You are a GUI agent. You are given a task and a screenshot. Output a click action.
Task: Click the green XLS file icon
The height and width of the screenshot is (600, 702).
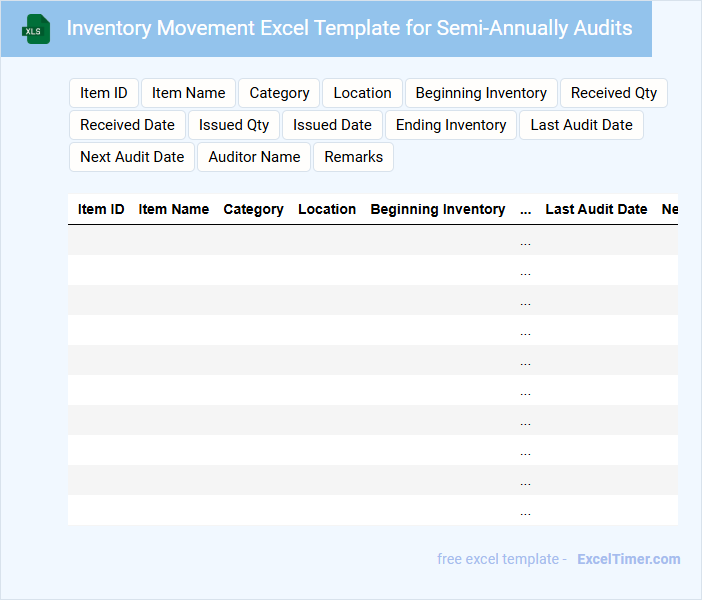[37, 29]
